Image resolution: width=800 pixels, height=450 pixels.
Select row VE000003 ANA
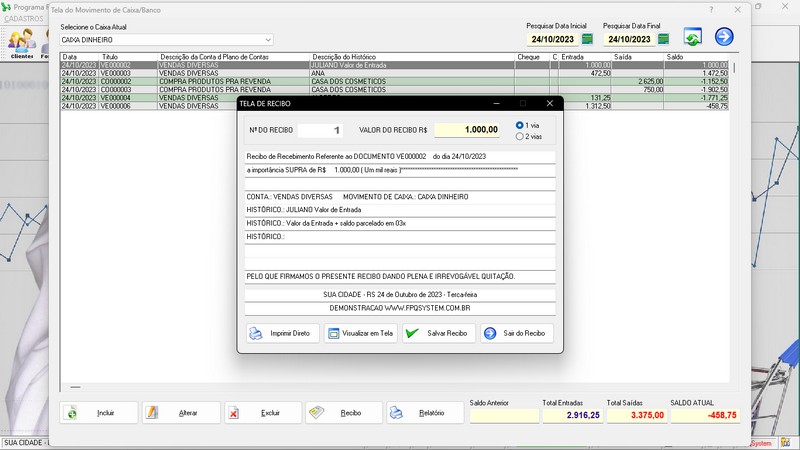[394, 73]
